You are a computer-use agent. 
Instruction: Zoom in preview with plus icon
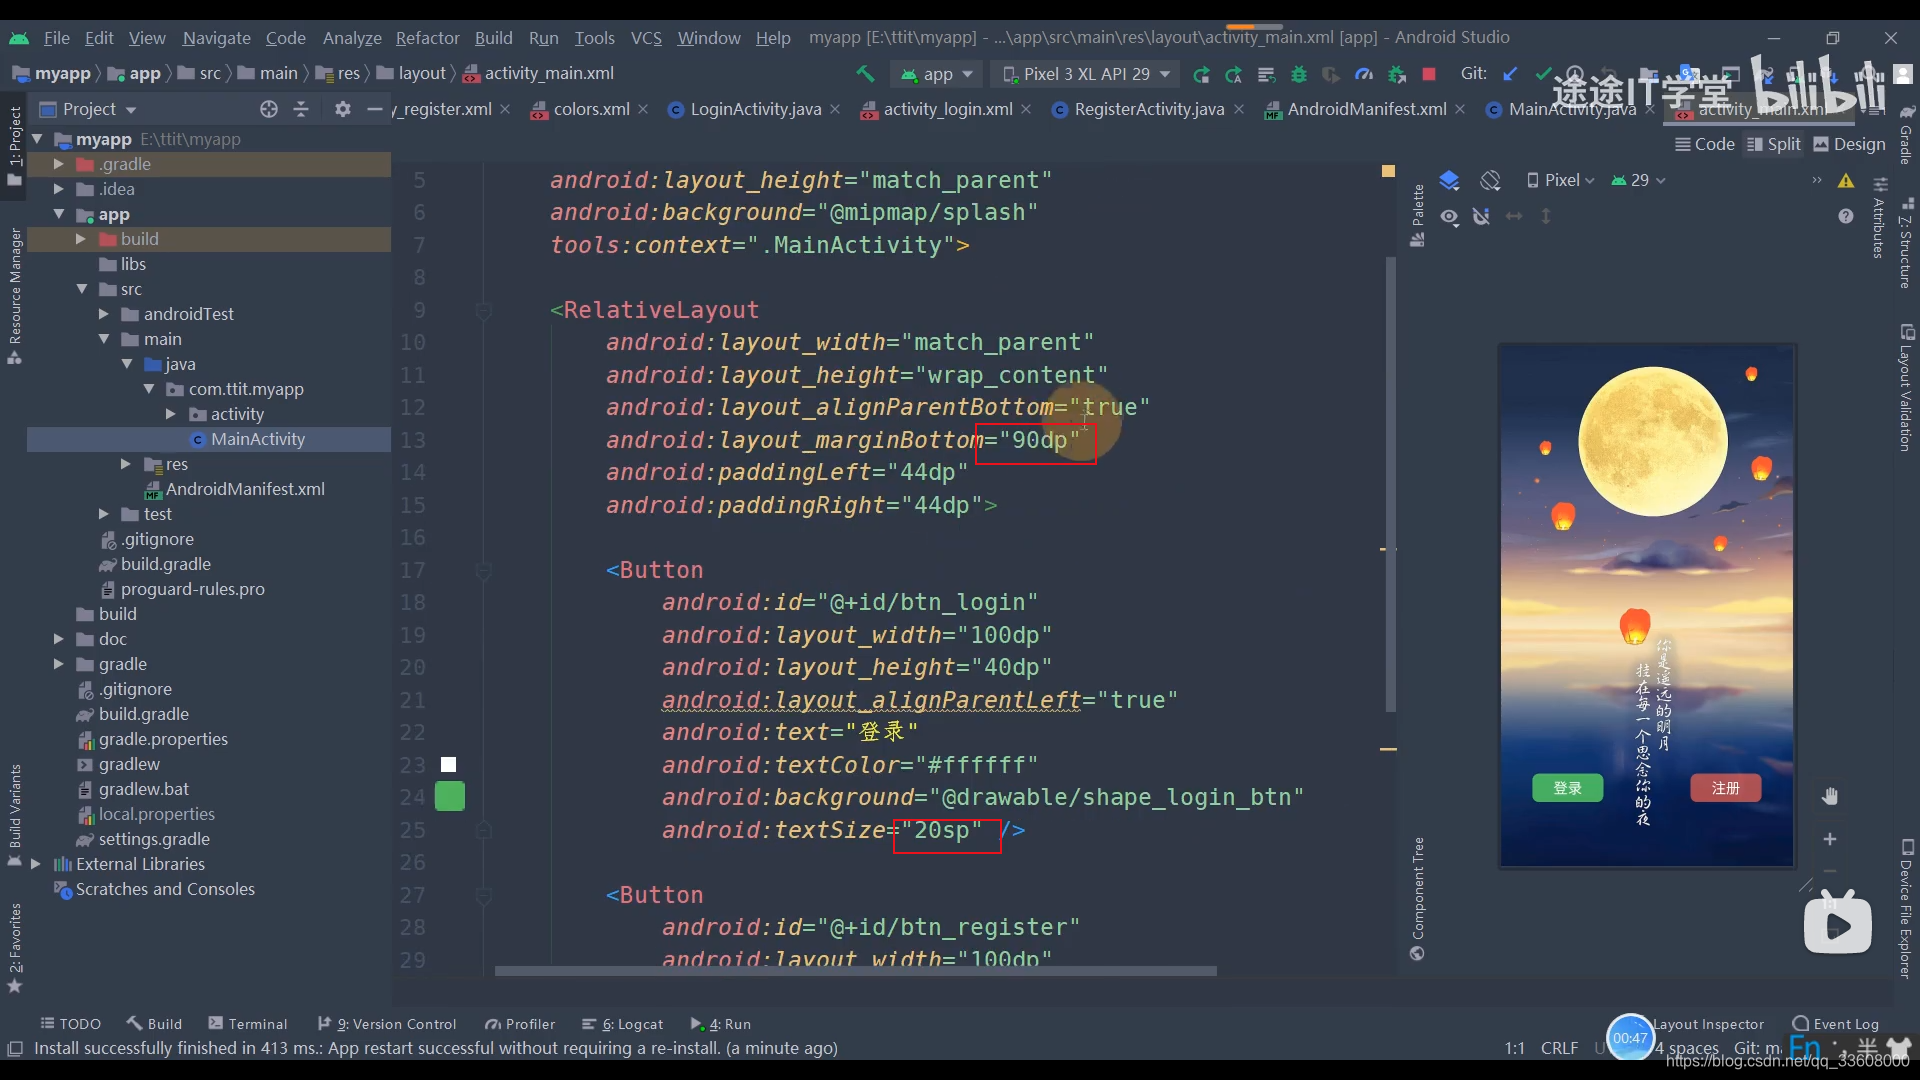(x=1830, y=839)
